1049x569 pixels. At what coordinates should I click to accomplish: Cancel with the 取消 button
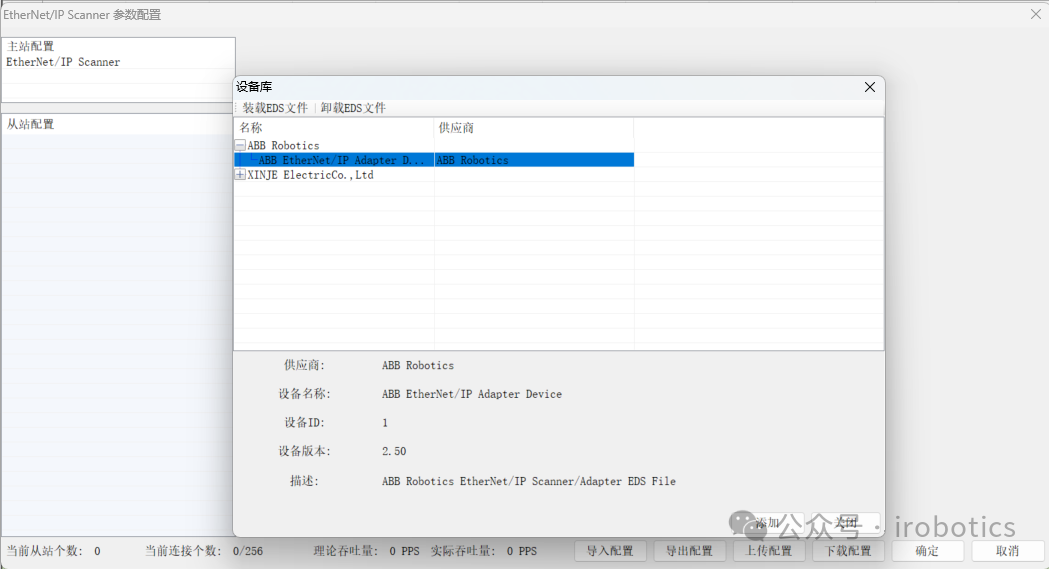1007,551
